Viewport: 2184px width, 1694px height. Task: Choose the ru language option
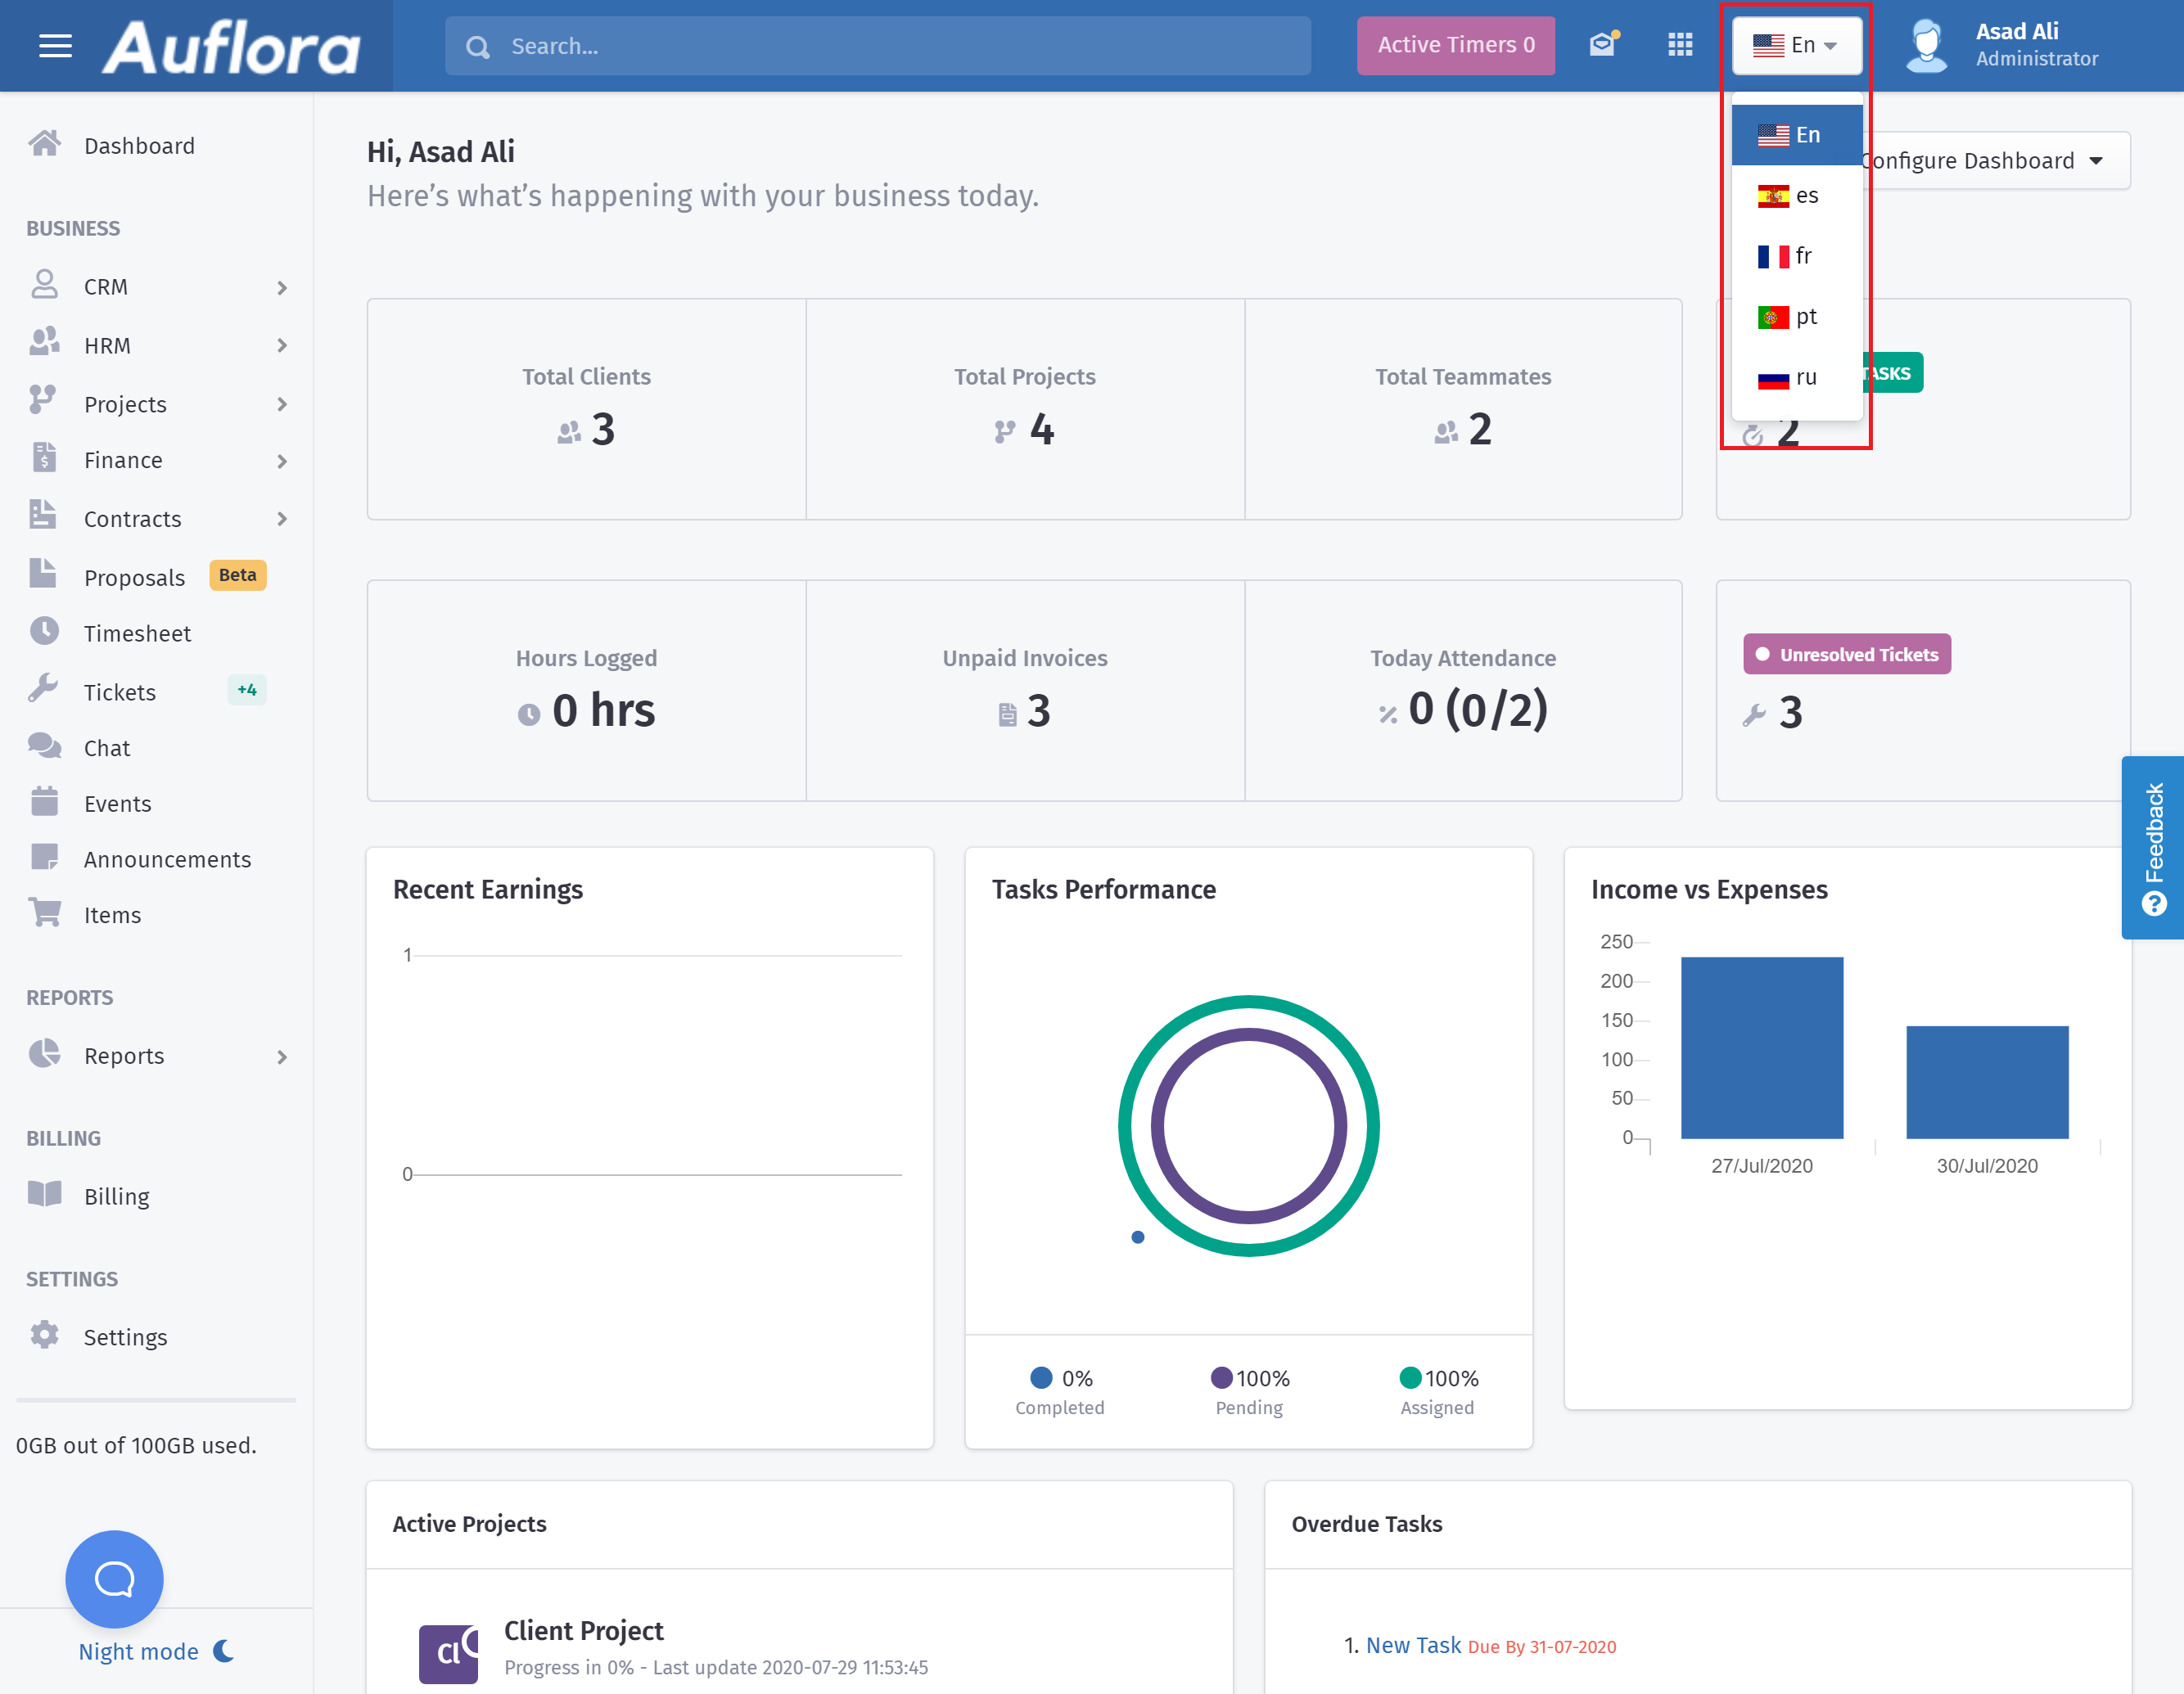tap(1796, 377)
